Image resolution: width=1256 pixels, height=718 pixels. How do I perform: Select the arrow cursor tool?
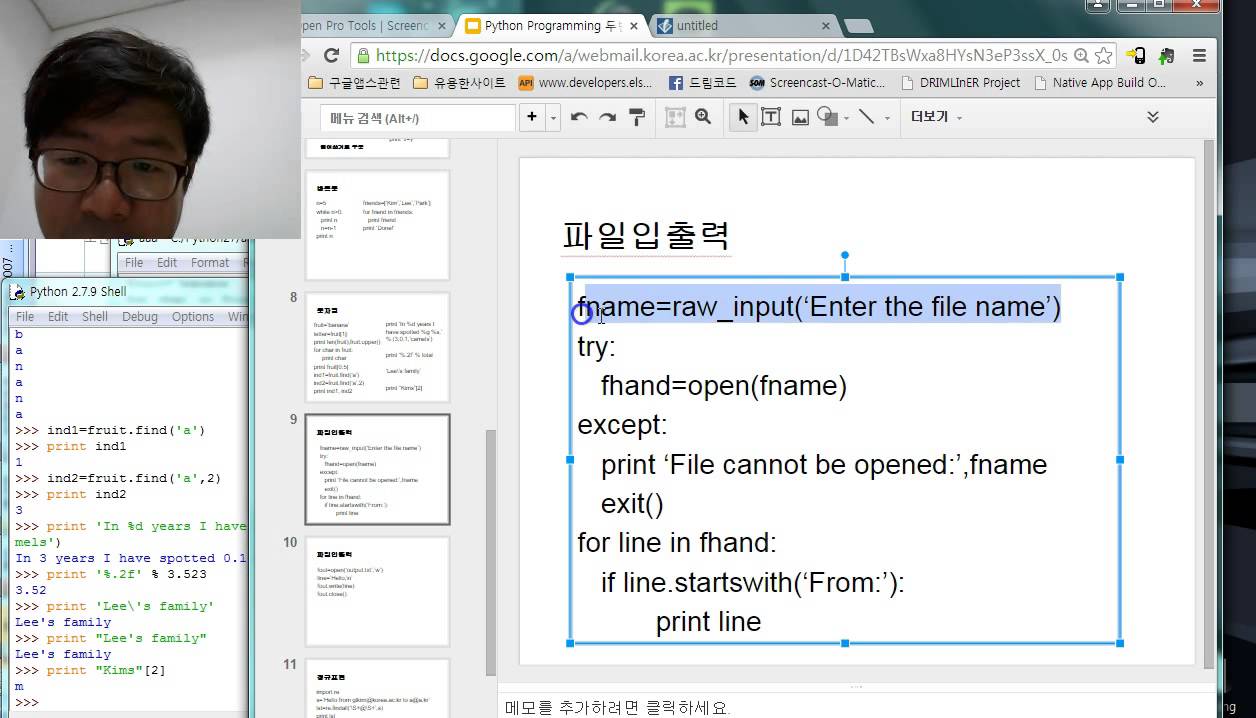743,117
